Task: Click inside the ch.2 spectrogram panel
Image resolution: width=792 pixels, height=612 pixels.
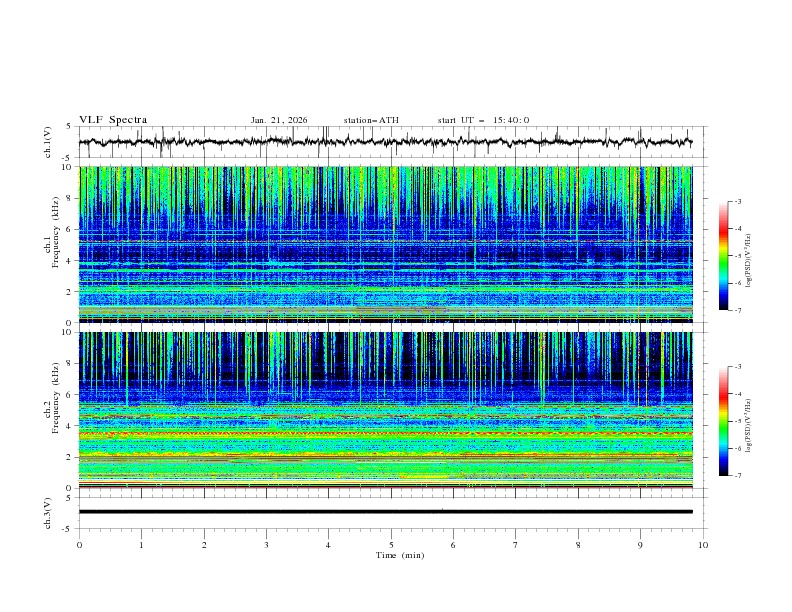Action: click(390, 409)
